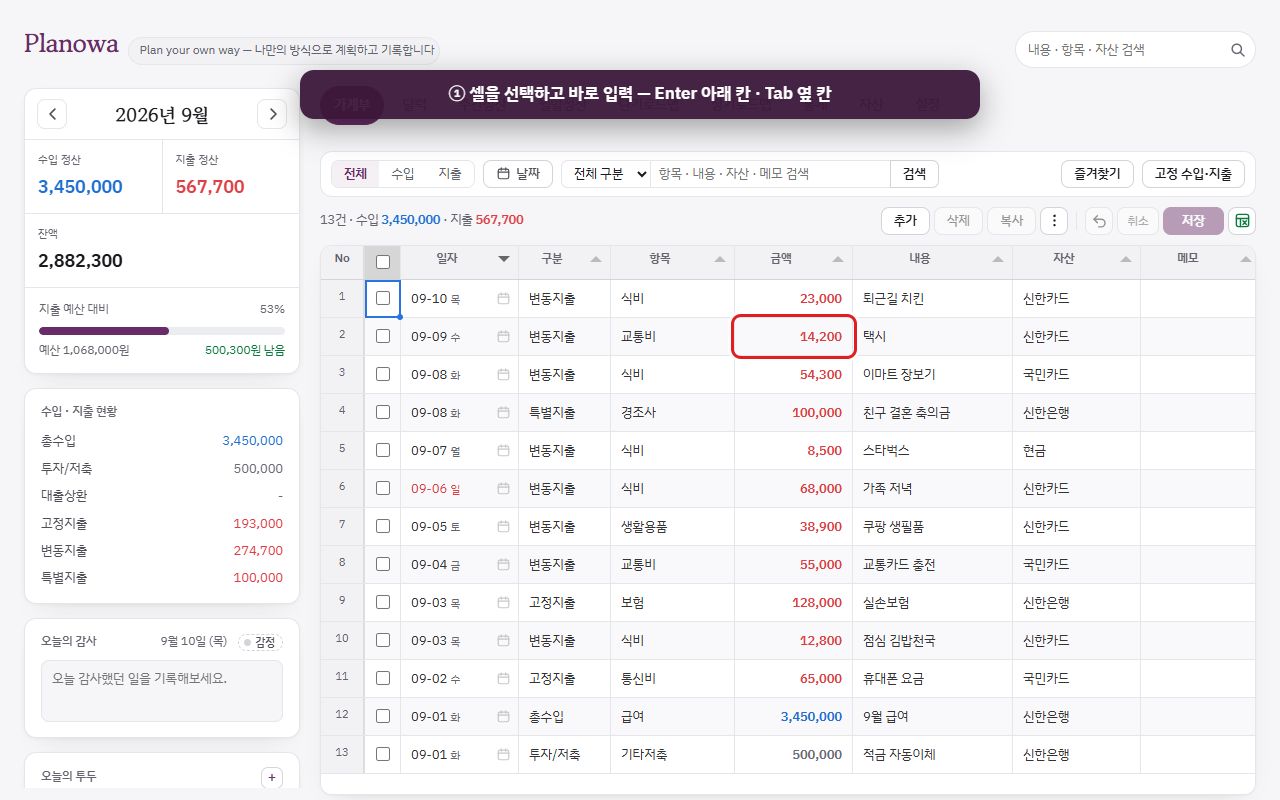Switch to the 수입 filter tab
Image resolution: width=1280 pixels, height=800 pixels.
click(403, 174)
